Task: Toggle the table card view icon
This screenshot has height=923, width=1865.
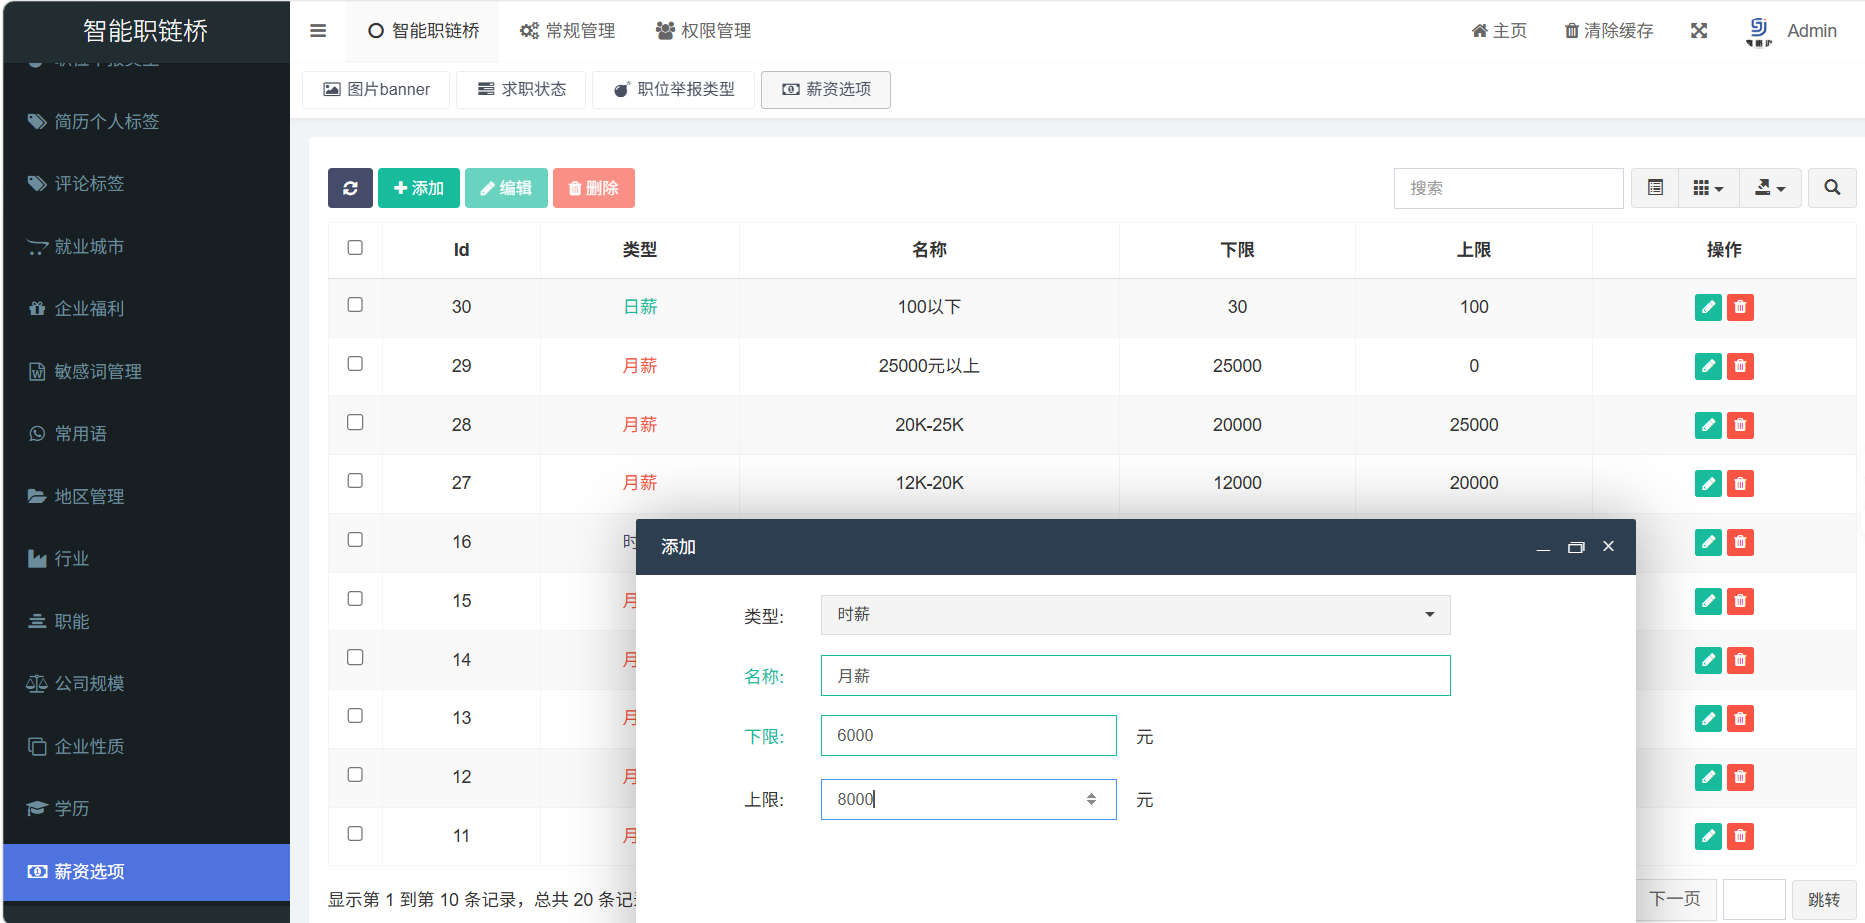Action: [x=1655, y=188]
